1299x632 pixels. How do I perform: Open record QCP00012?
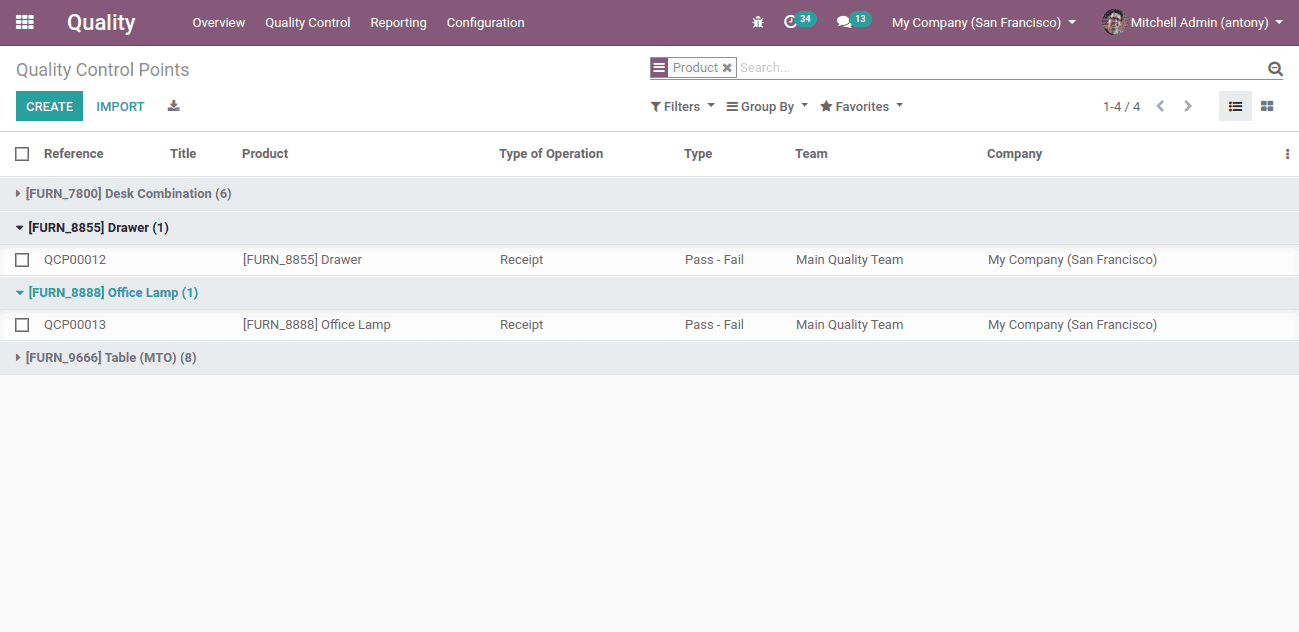[75, 260]
